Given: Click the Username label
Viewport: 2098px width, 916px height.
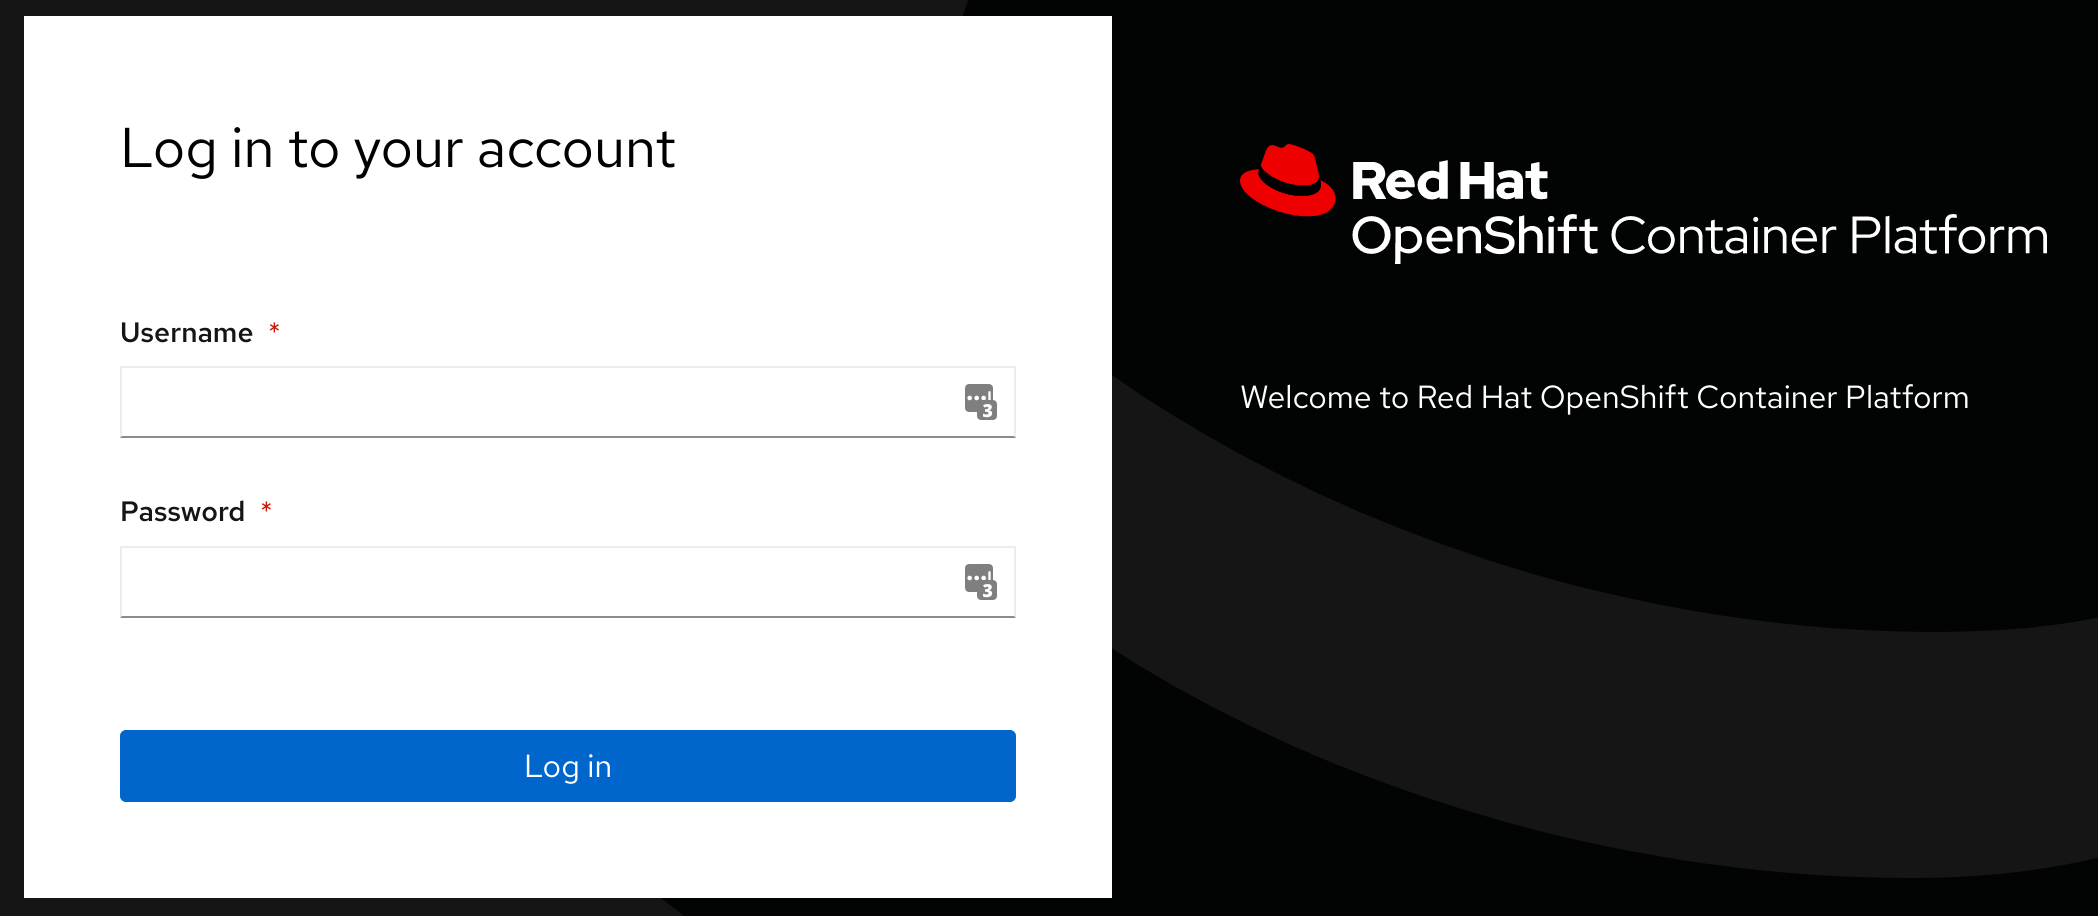Looking at the screenshot, I should click(x=186, y=333).
